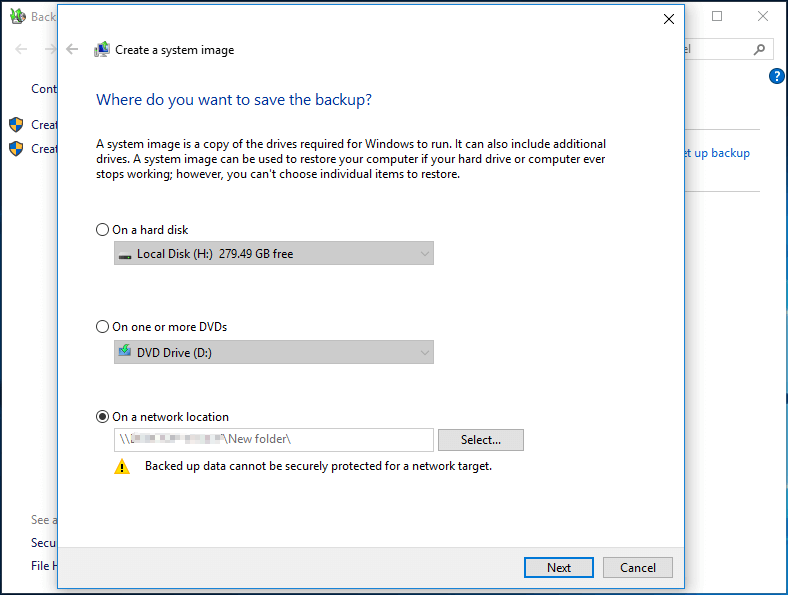Open the Local Disk (H:) drive dropdown

pyautogui.click(x=273, y=253)
